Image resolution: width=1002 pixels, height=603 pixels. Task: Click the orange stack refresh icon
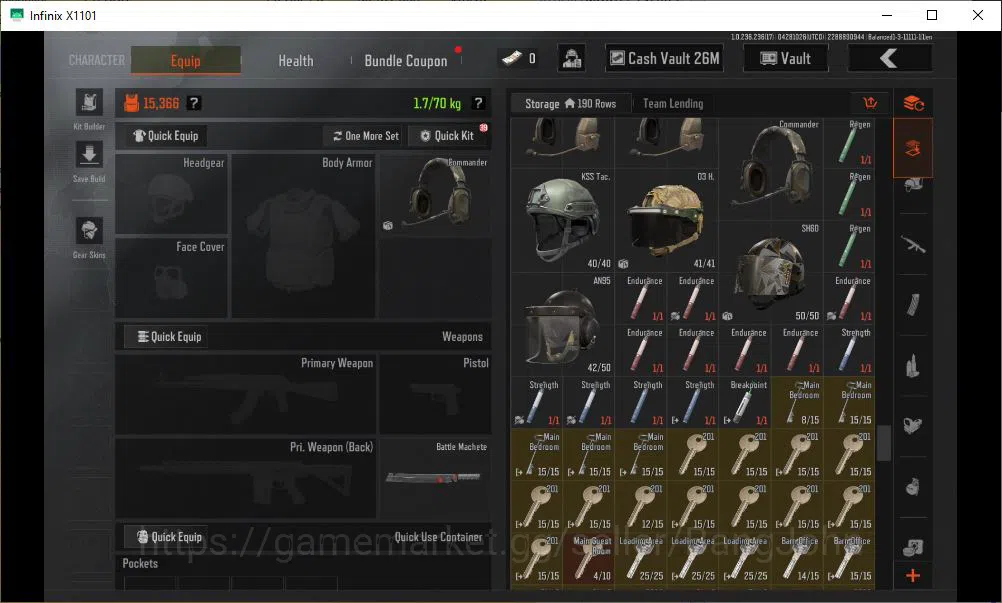pyautogui.click(x=913, y=103)
